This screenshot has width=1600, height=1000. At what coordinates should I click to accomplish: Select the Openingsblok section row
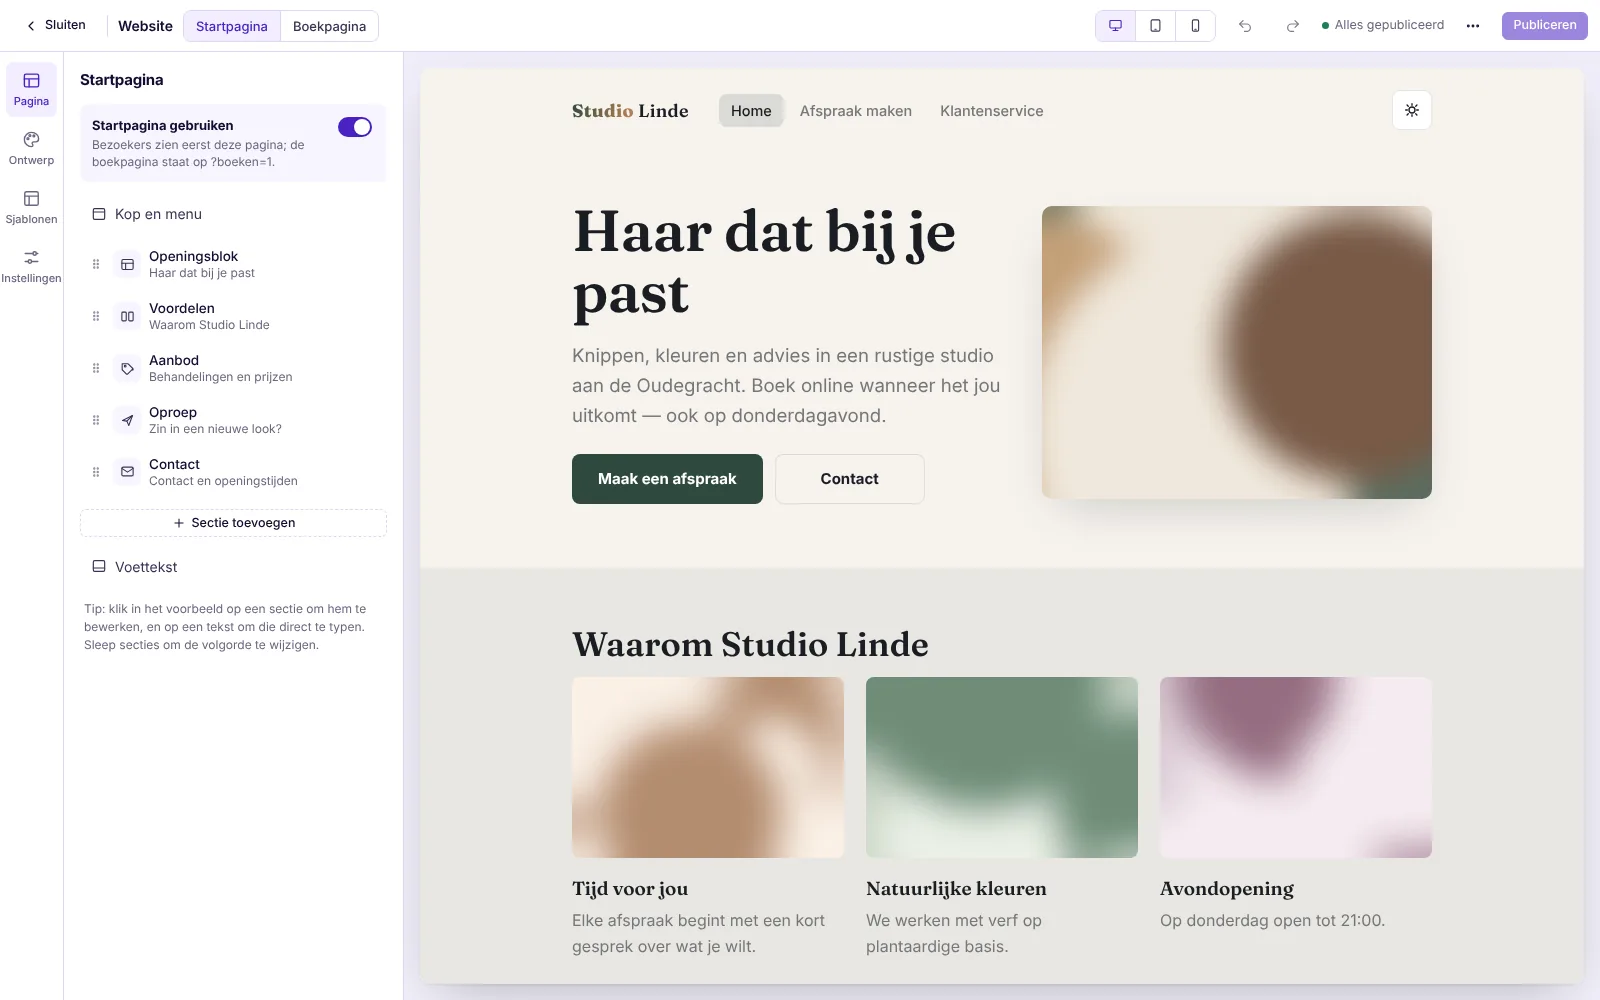point(233,264)
